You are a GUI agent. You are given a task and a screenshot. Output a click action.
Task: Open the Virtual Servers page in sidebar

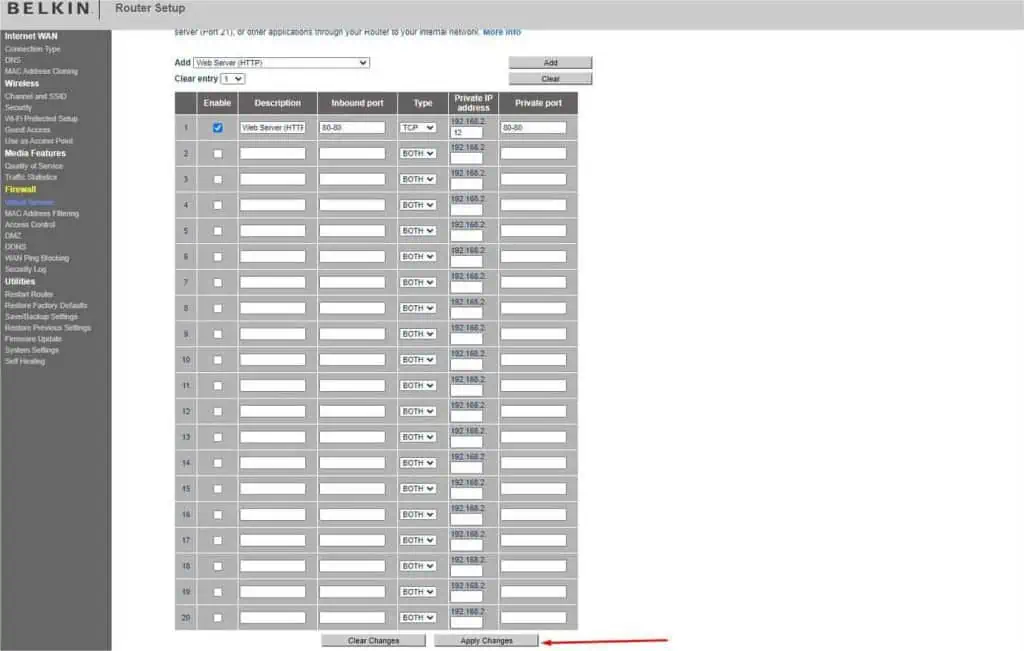tap(29, 201)
